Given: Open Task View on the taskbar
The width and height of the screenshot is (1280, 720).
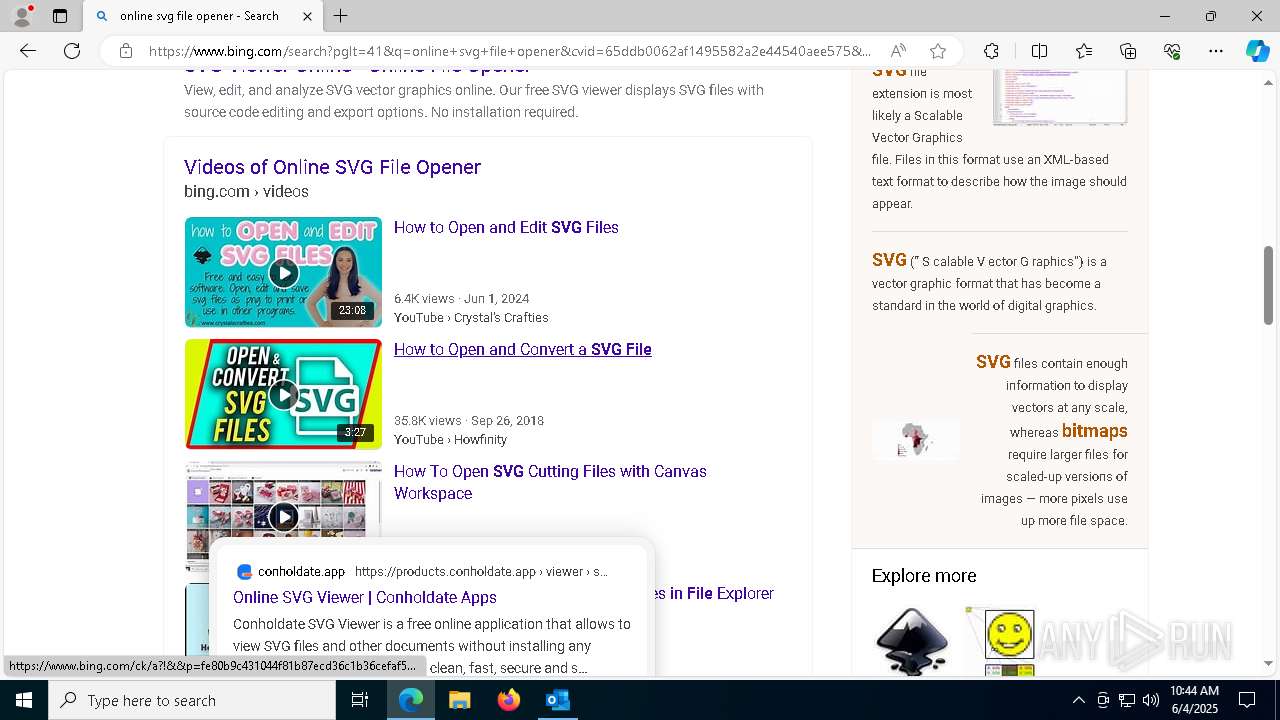Looking at the screenshot, I should tap(360, 700).
